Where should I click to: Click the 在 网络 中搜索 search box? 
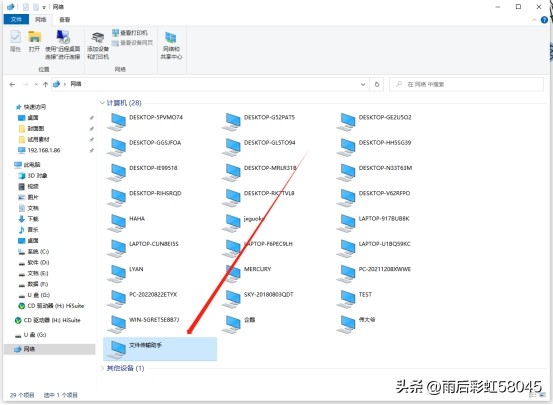466,84
